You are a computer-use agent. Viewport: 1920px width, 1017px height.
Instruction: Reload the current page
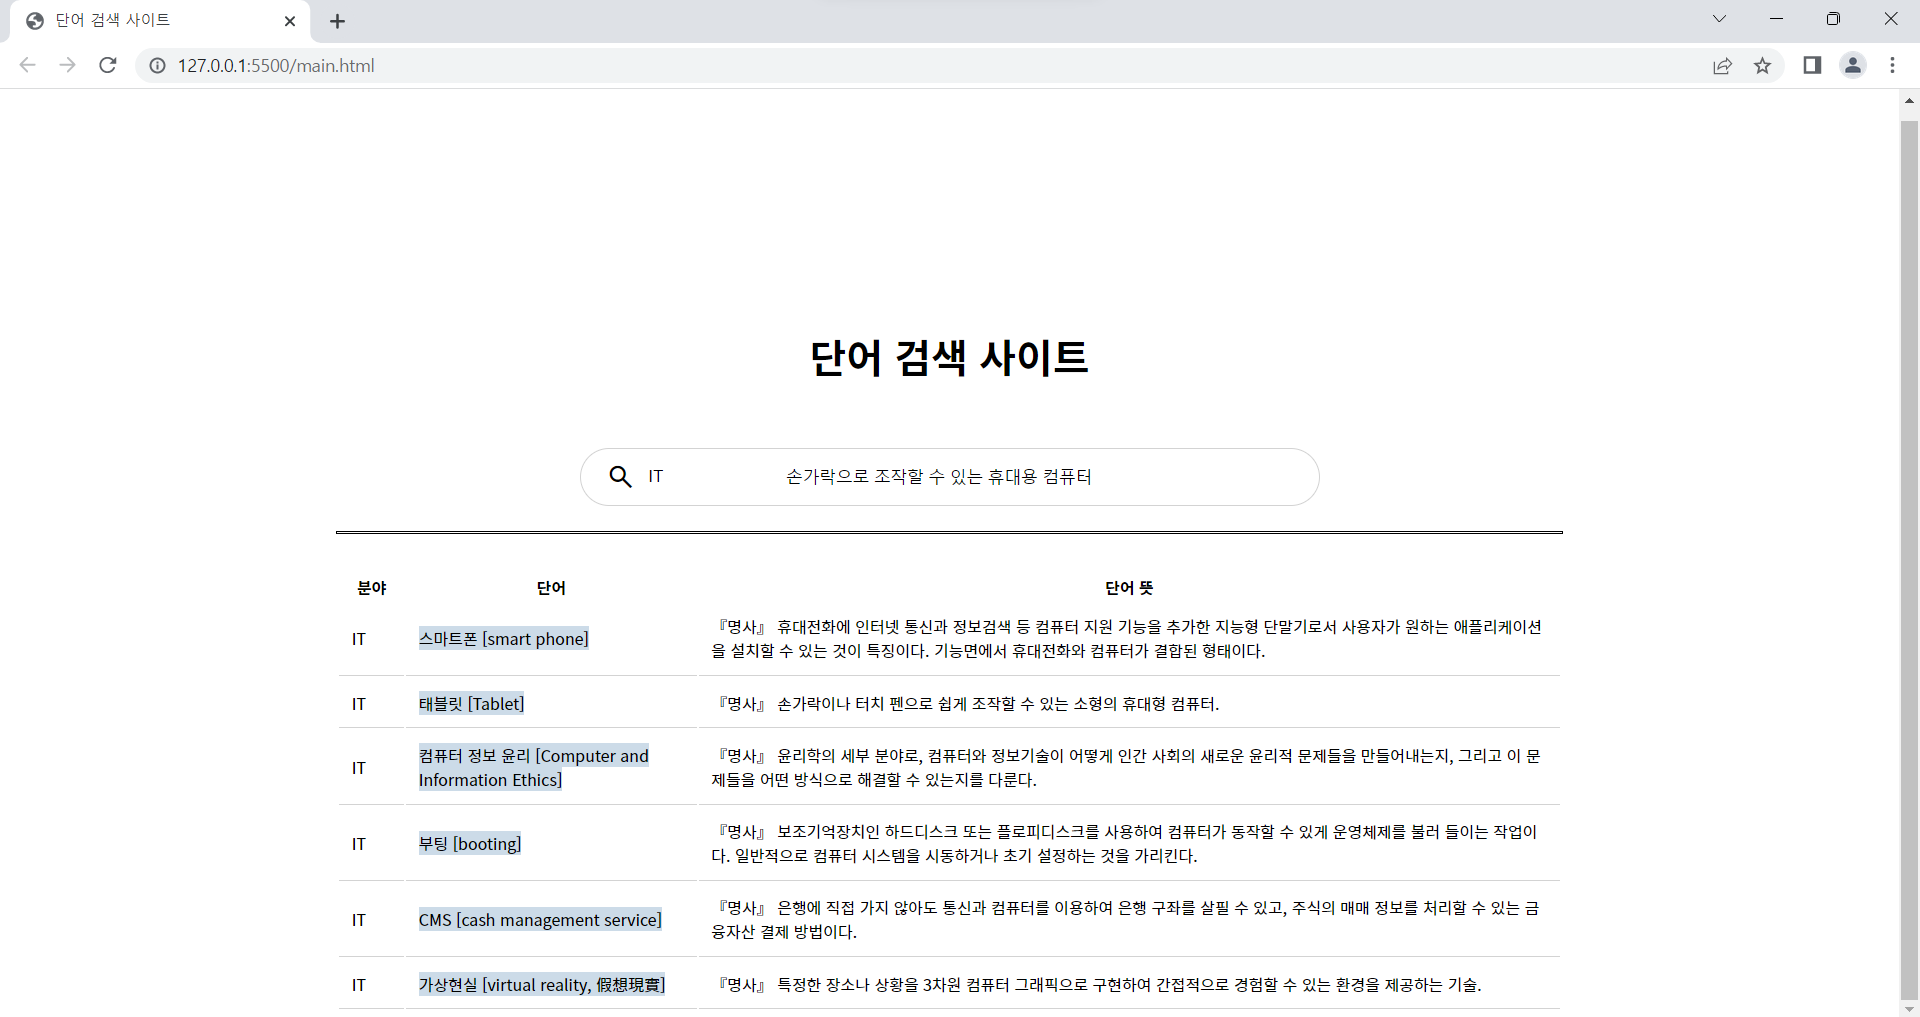pyautogui.click(x=107, y=65)
